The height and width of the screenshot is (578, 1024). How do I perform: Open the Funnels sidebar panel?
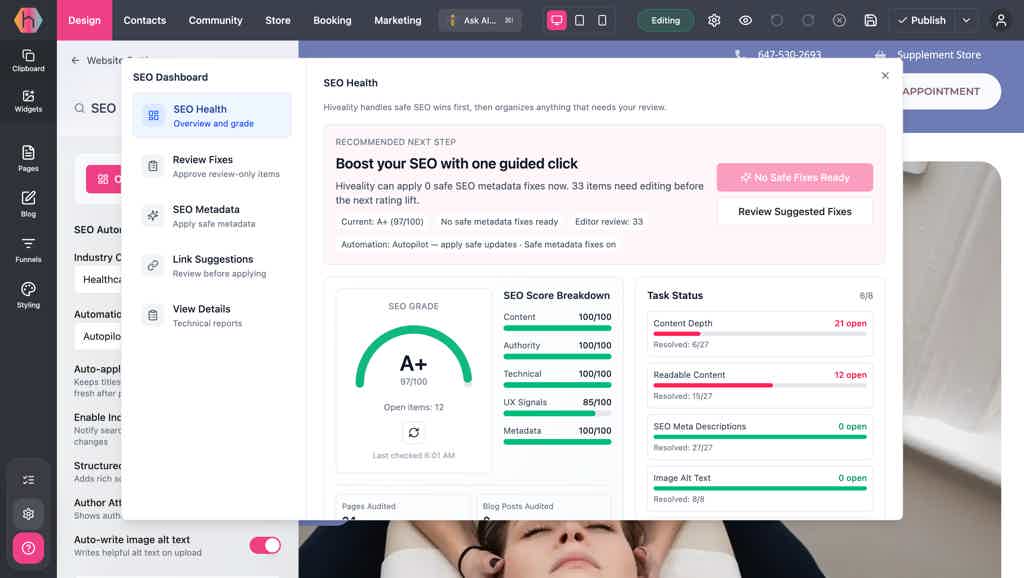(x=28, y=249)
